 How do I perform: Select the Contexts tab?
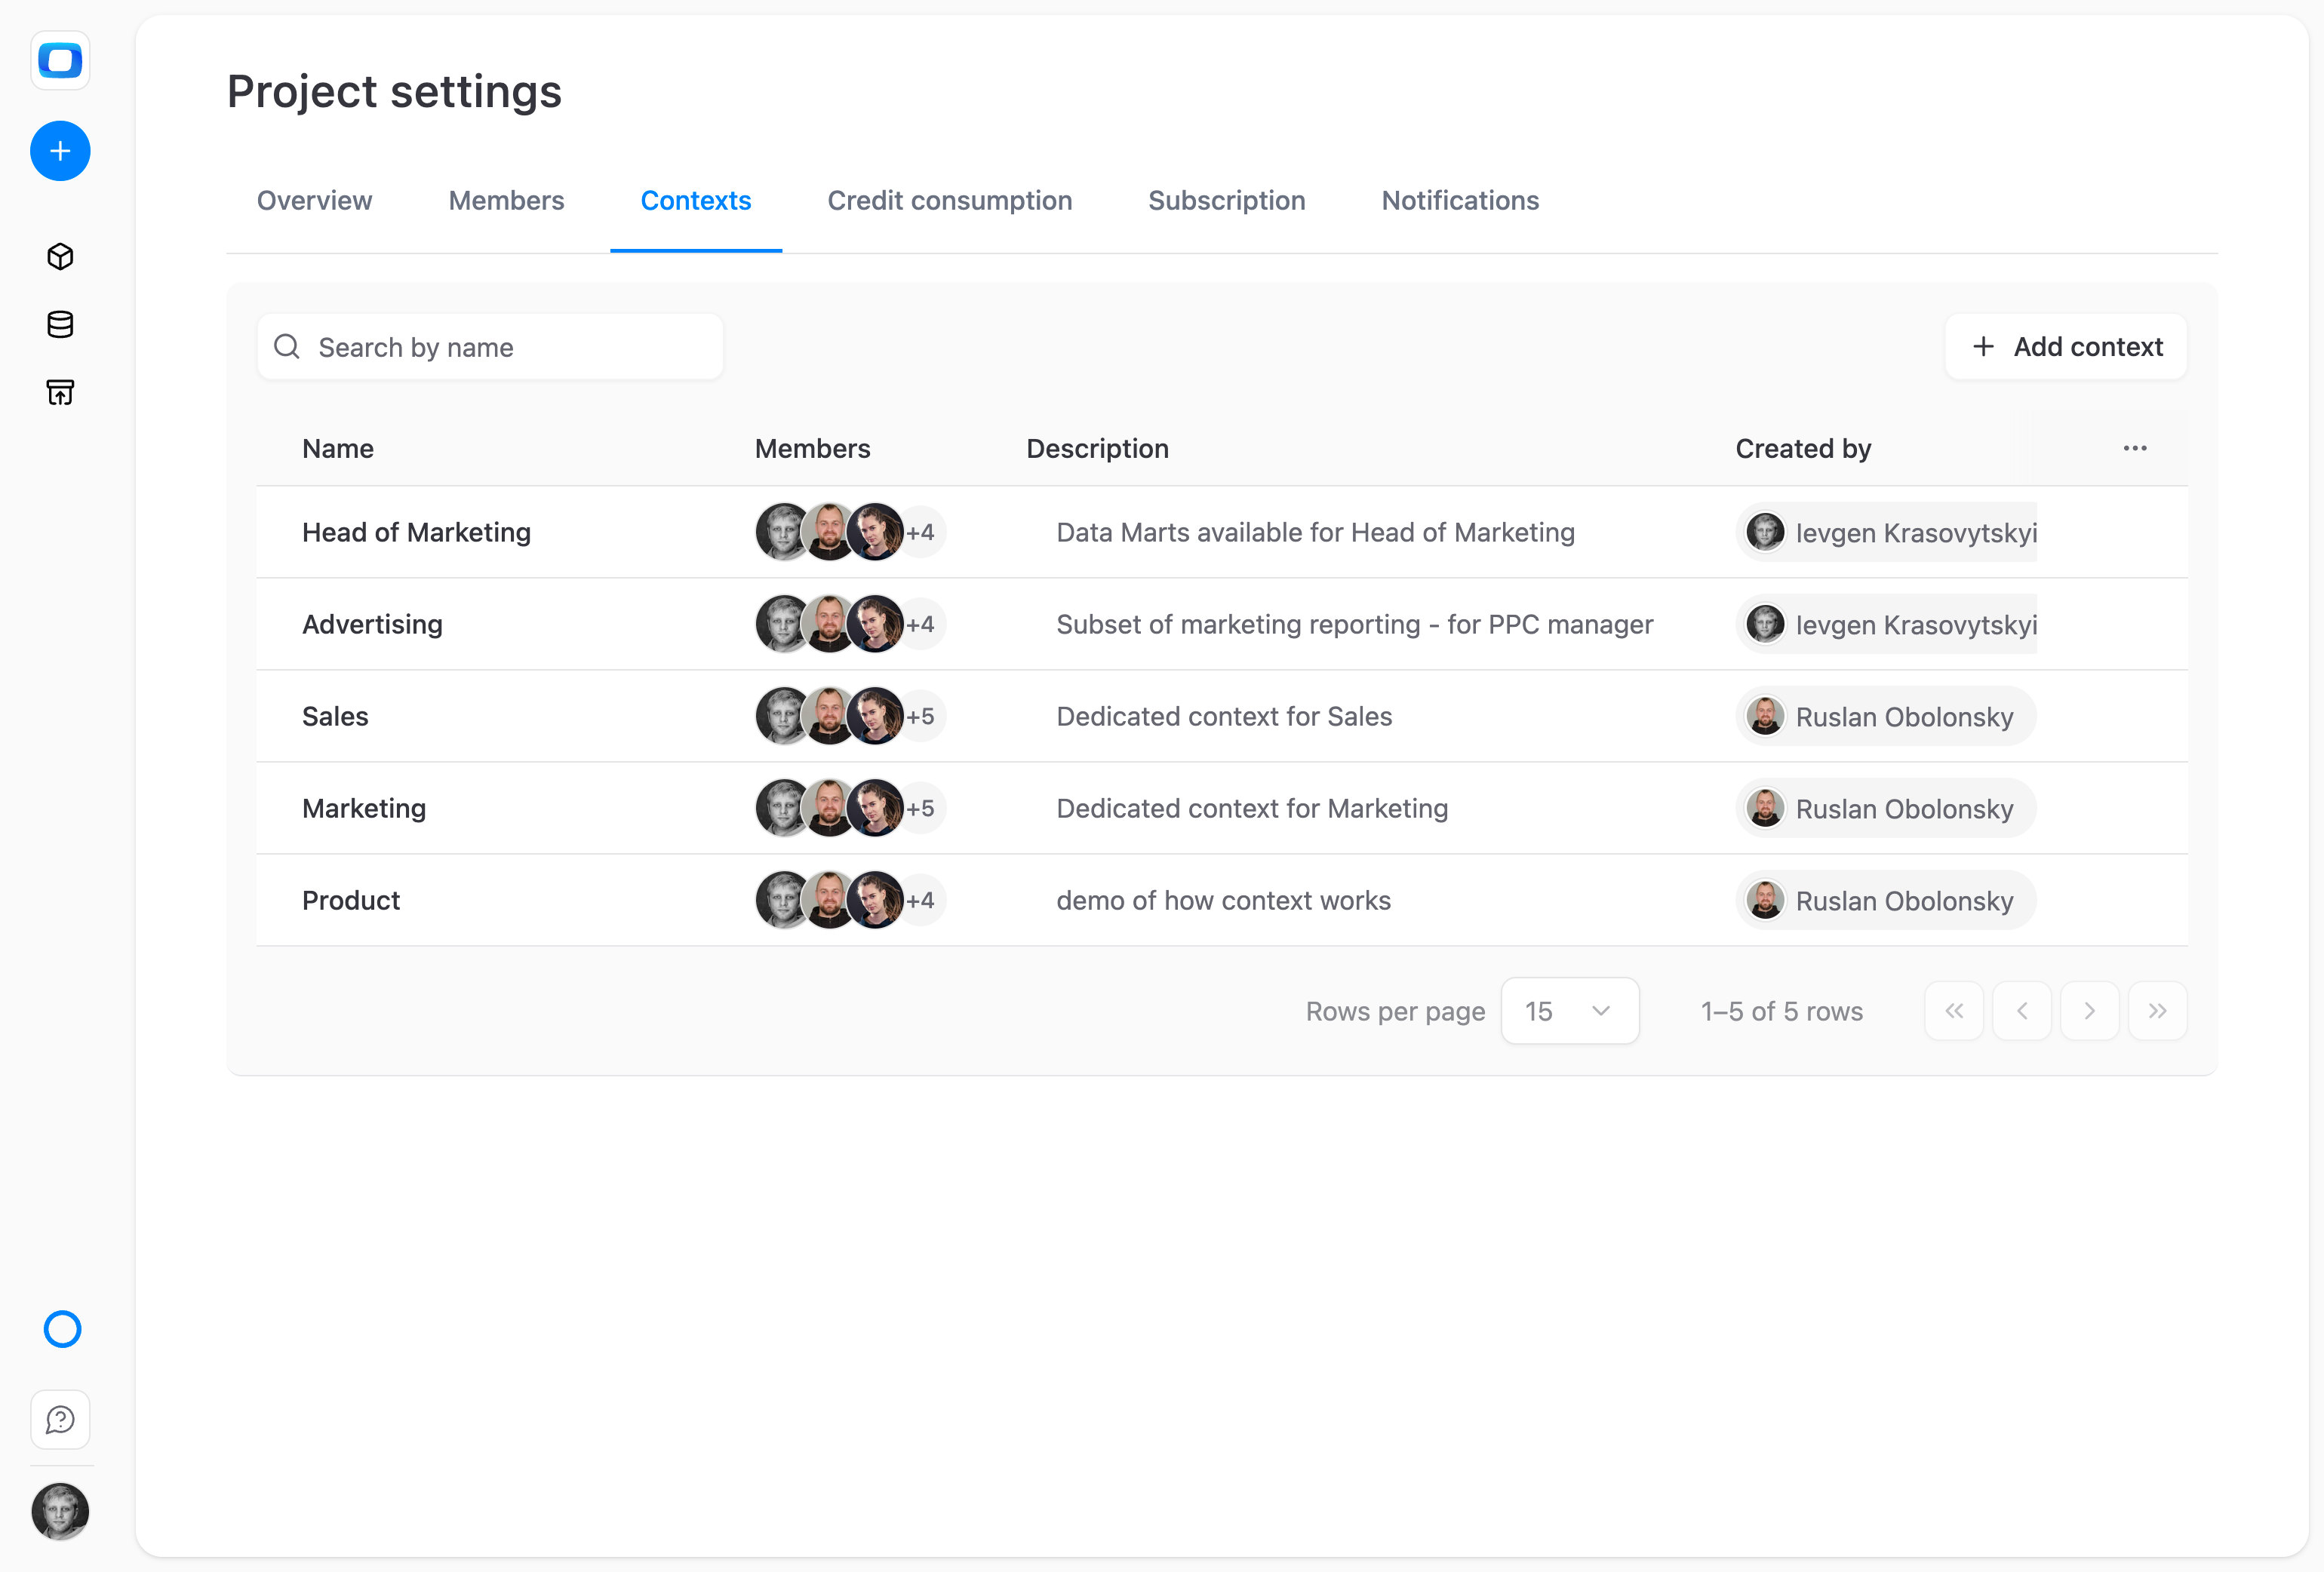[x=696, y=200]
